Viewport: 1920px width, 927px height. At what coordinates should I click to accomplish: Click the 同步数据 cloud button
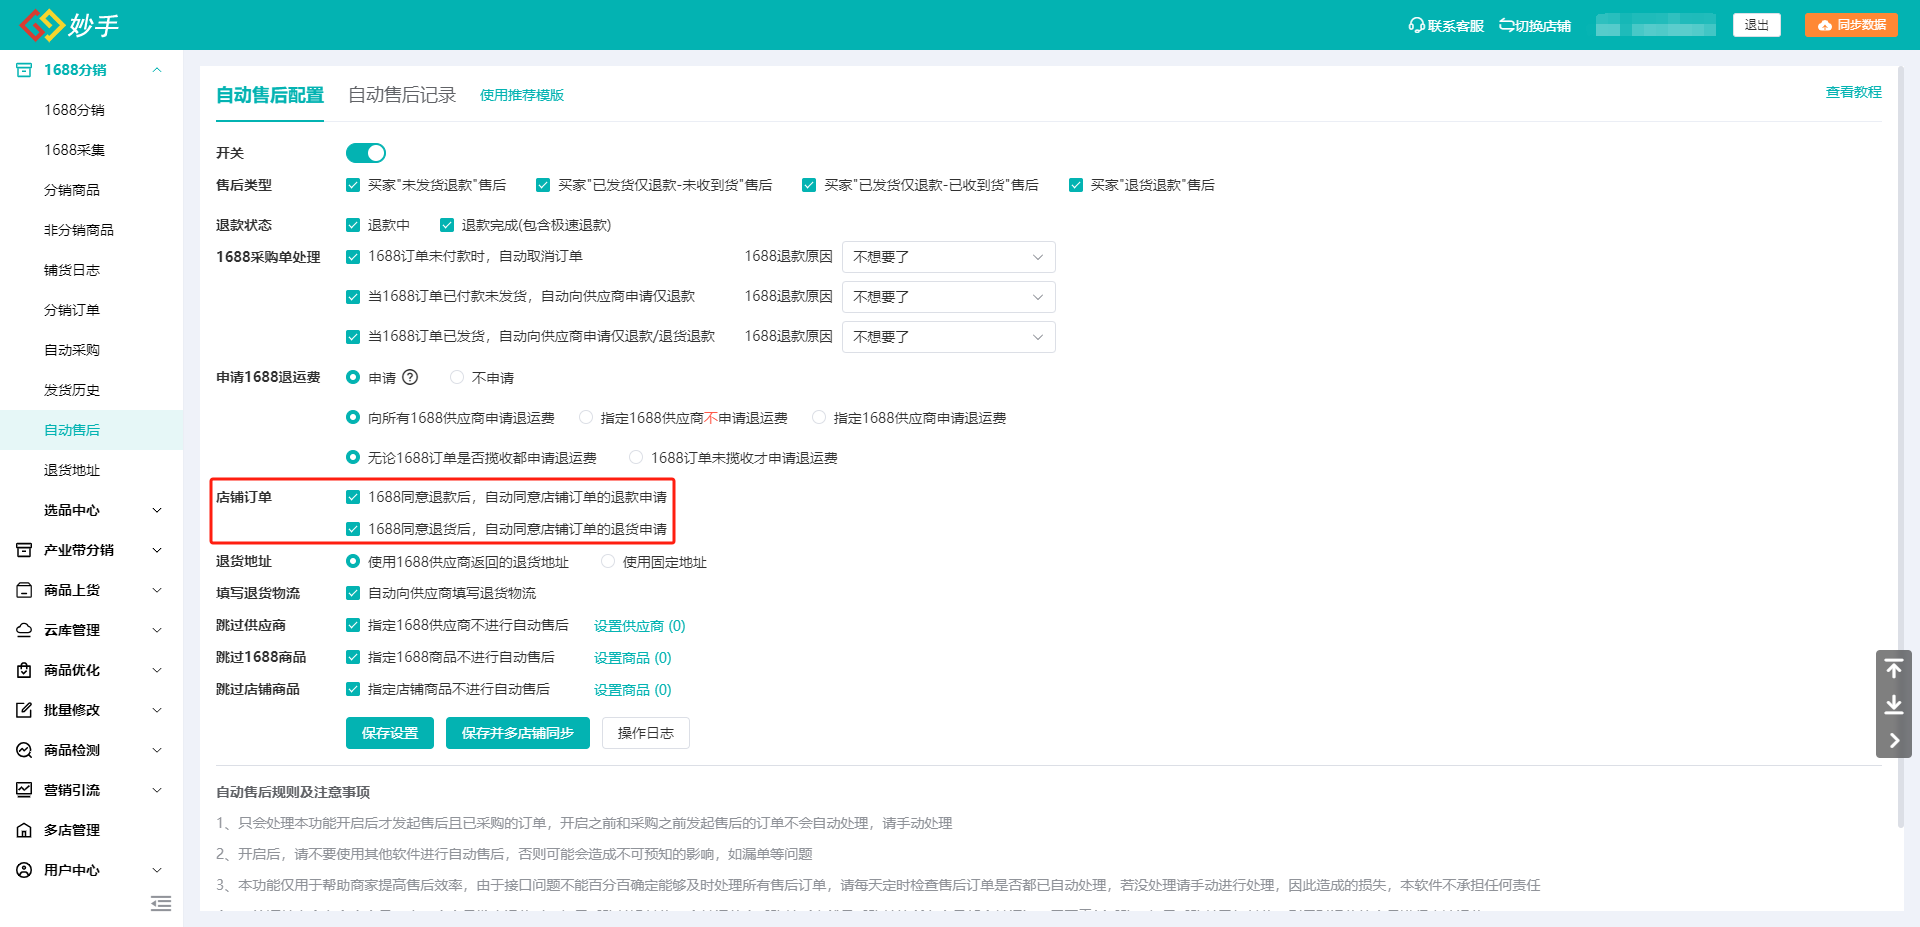pos(1851,25)
